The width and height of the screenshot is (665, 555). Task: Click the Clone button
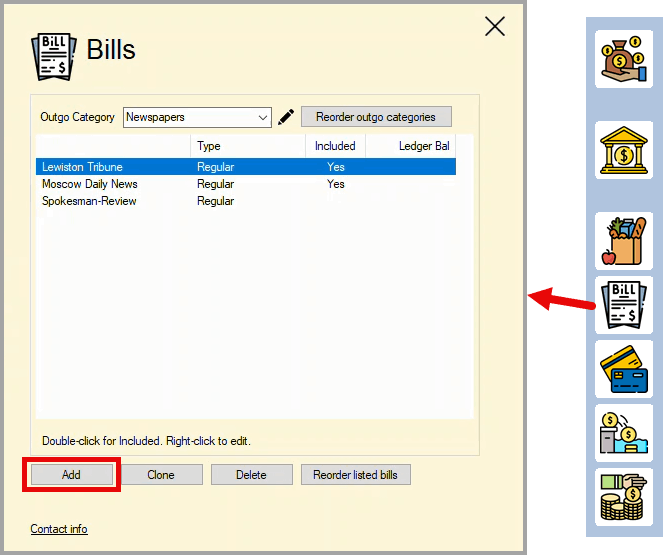161,474
